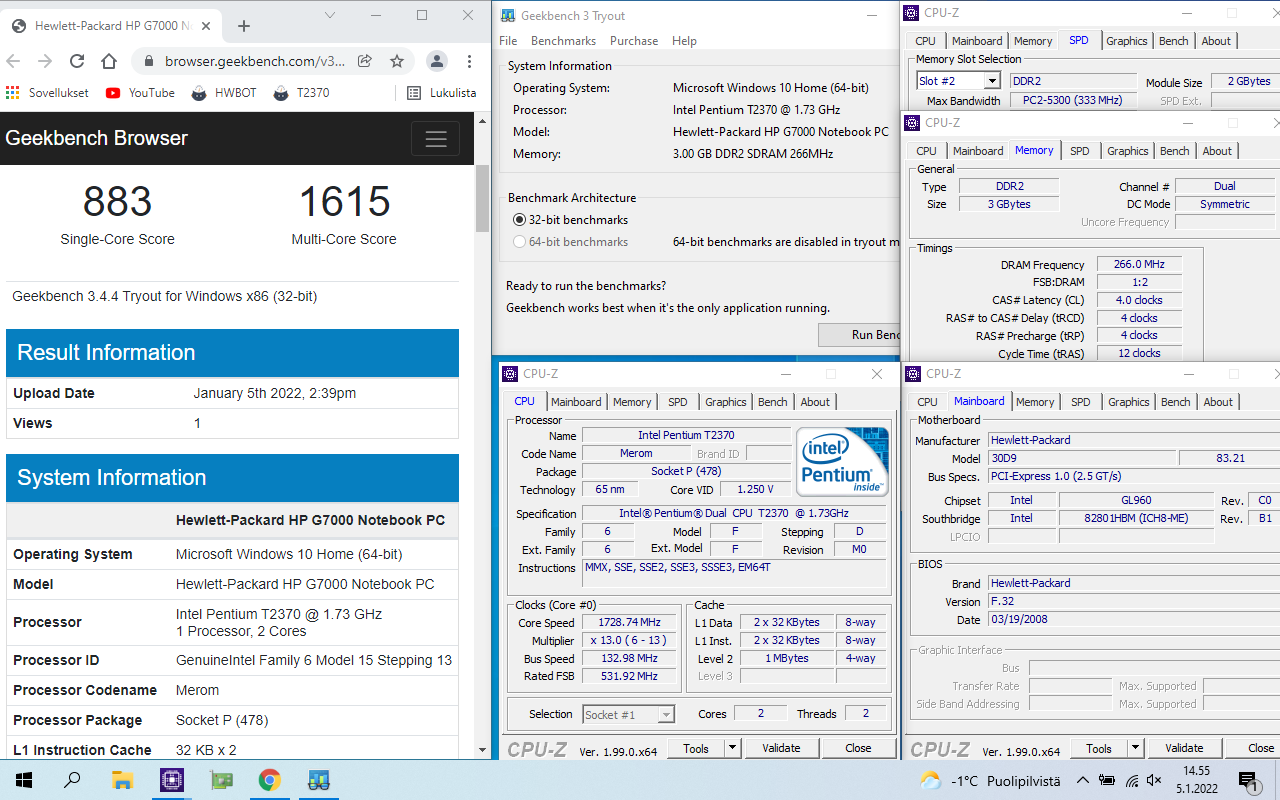The width and height of the screenshot is (1280, 800).
Task: Unmute using the volume tray icon
Action: click(1154, 780)
